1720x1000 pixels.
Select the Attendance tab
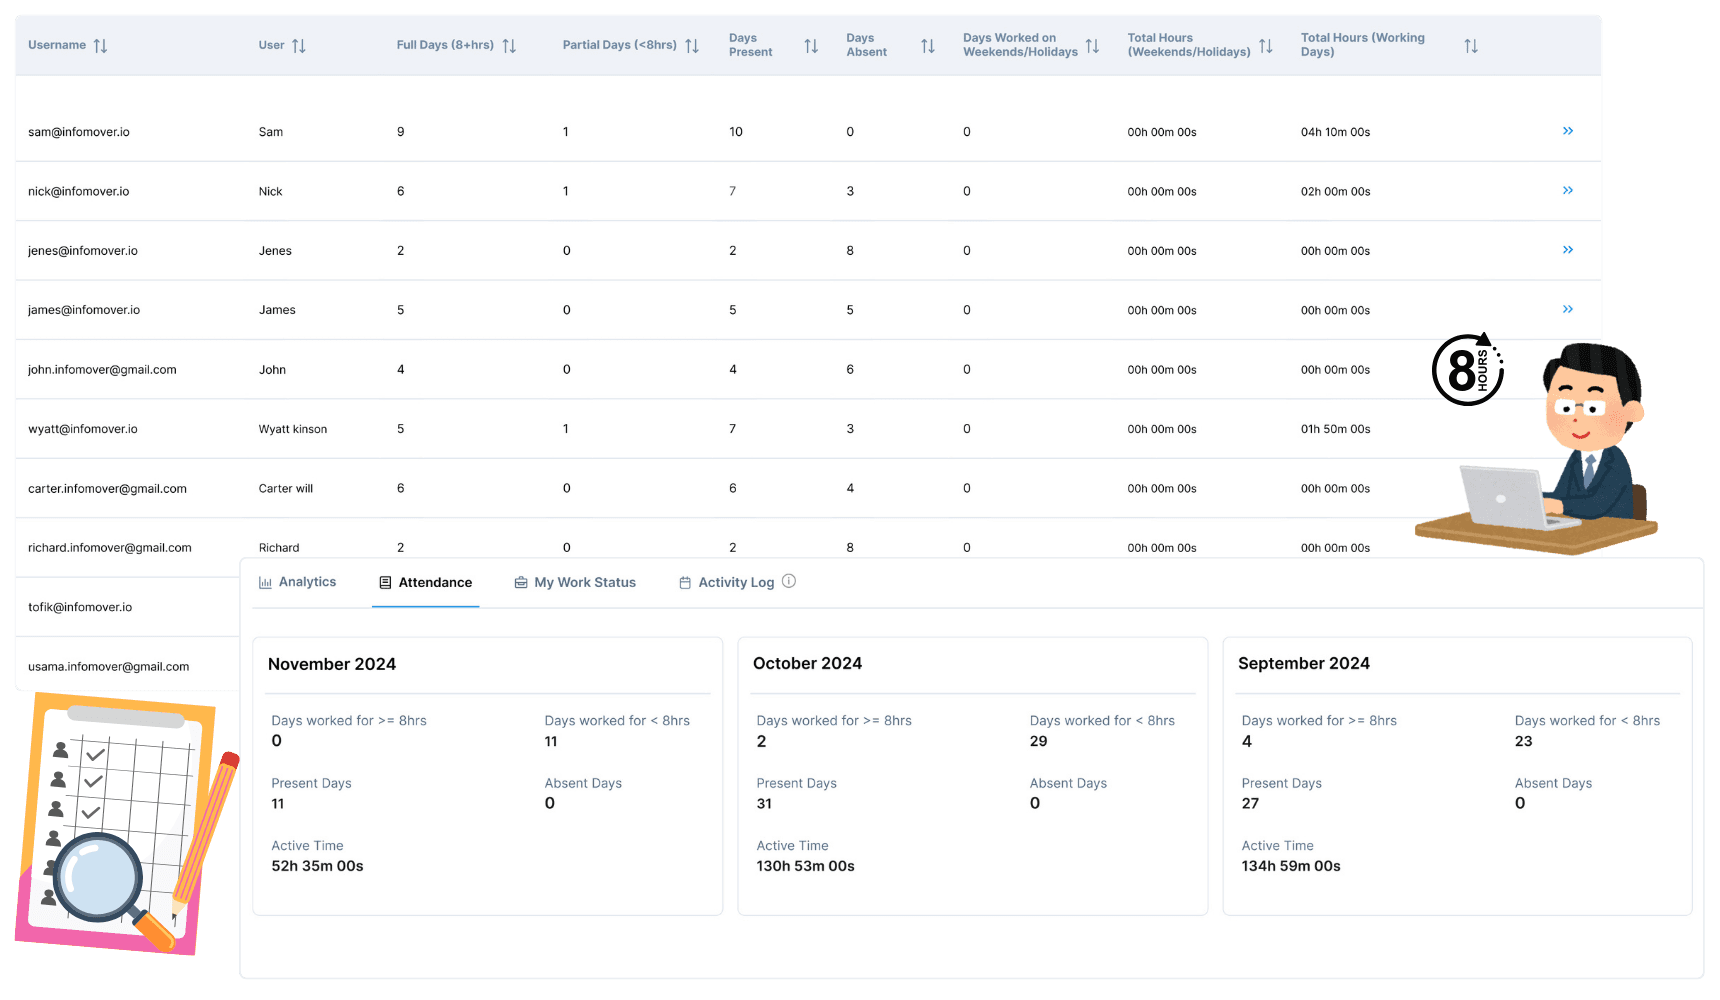425,582
